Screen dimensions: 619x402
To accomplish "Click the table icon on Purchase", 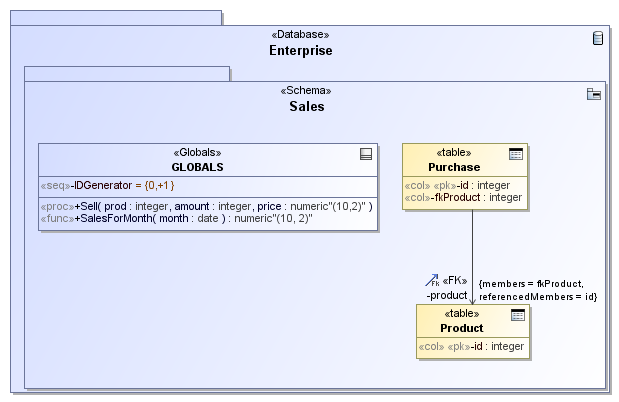I will click(516, 154).
